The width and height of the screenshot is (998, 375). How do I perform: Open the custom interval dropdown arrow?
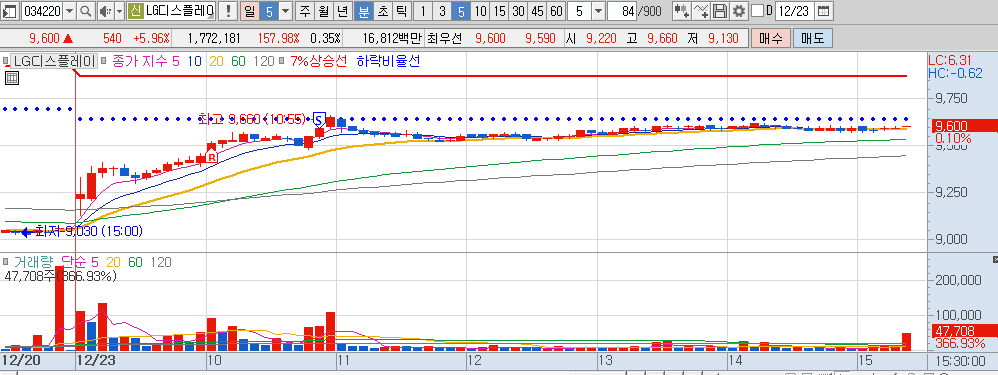[598, 10]
